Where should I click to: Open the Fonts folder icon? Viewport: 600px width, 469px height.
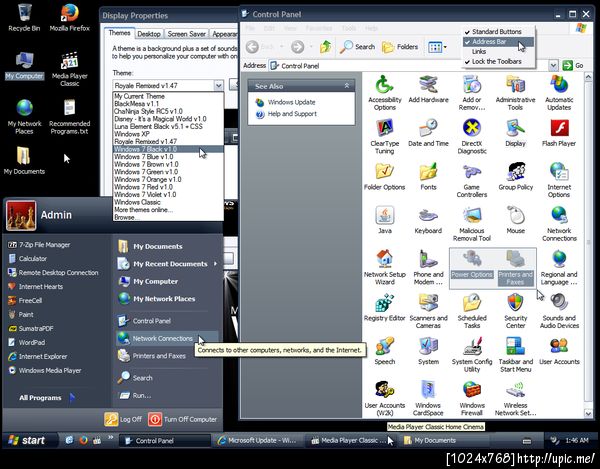pyautogui.click(x=428, y=177)
